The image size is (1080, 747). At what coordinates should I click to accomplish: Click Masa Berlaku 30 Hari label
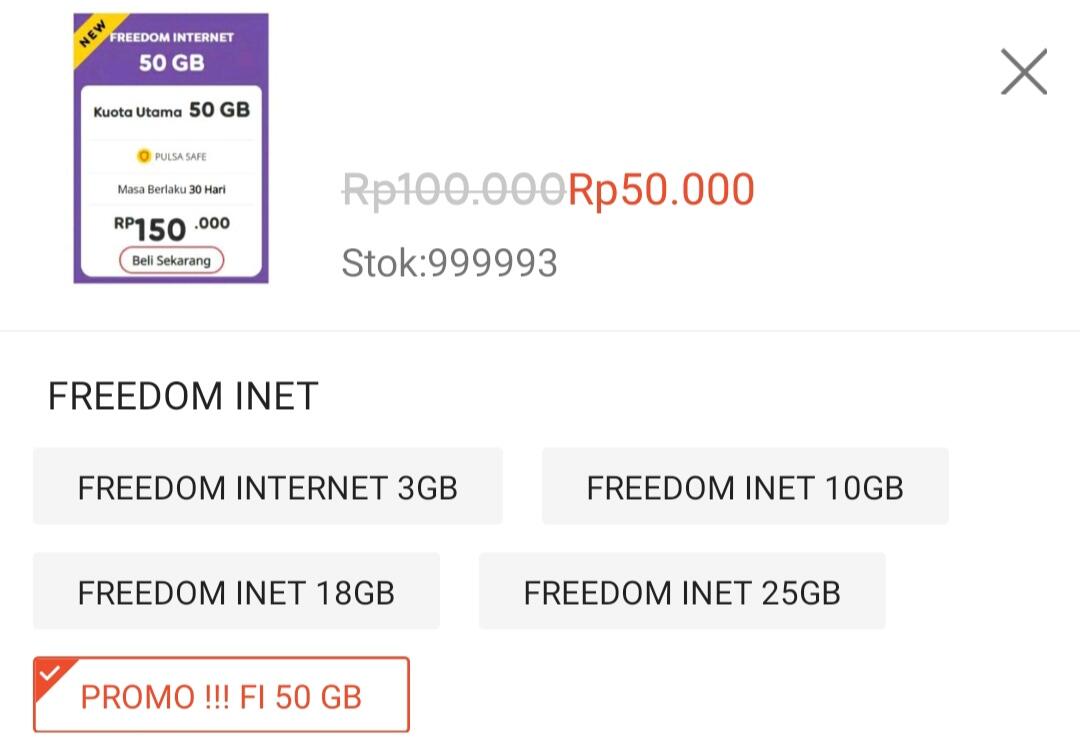(170, 190)
